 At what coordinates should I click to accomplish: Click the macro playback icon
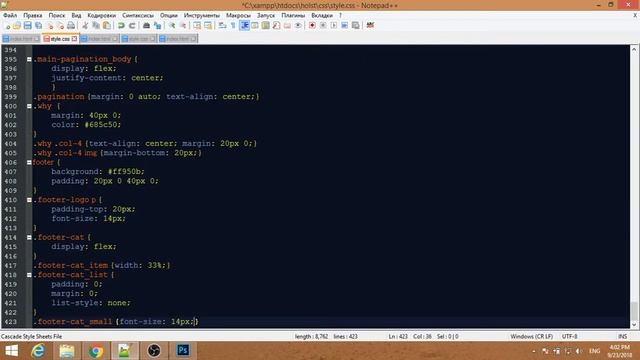[334, 25]
